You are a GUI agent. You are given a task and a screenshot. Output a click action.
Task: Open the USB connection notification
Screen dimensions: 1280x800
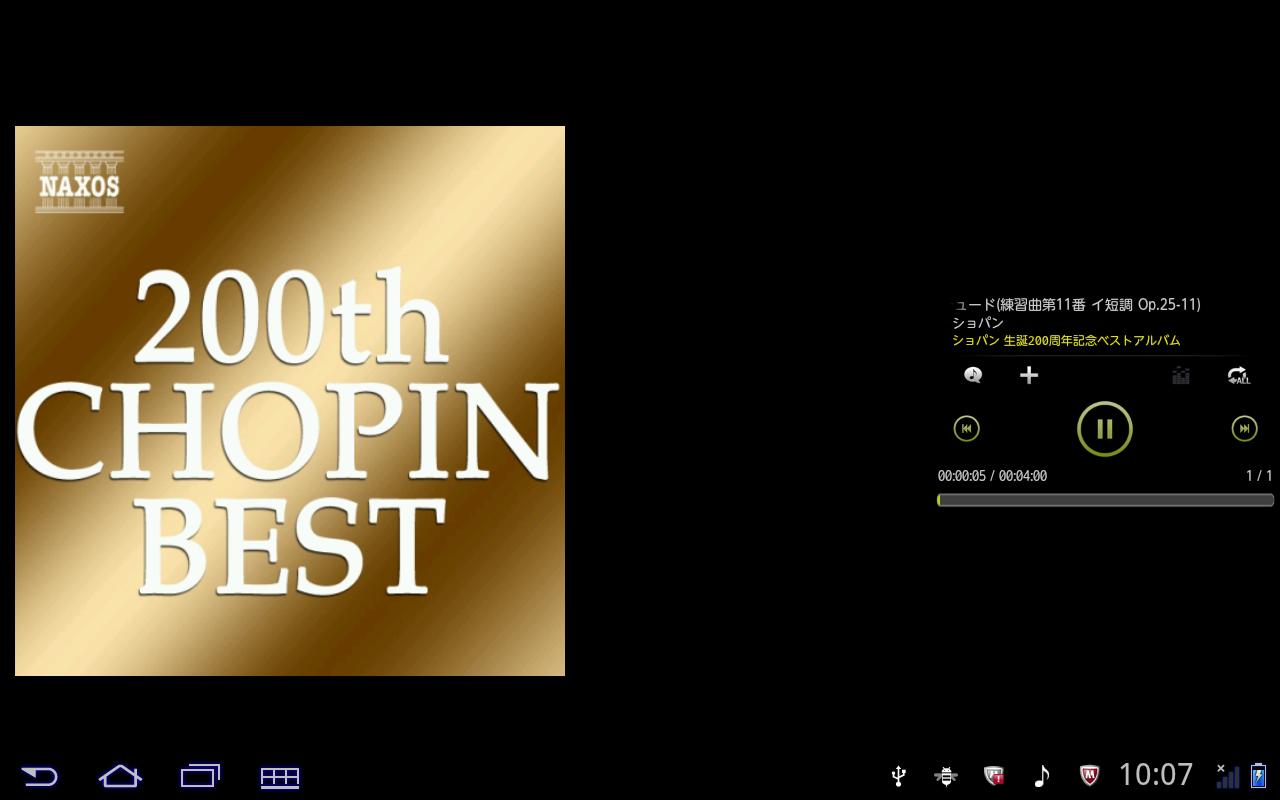tap(898, 776)
